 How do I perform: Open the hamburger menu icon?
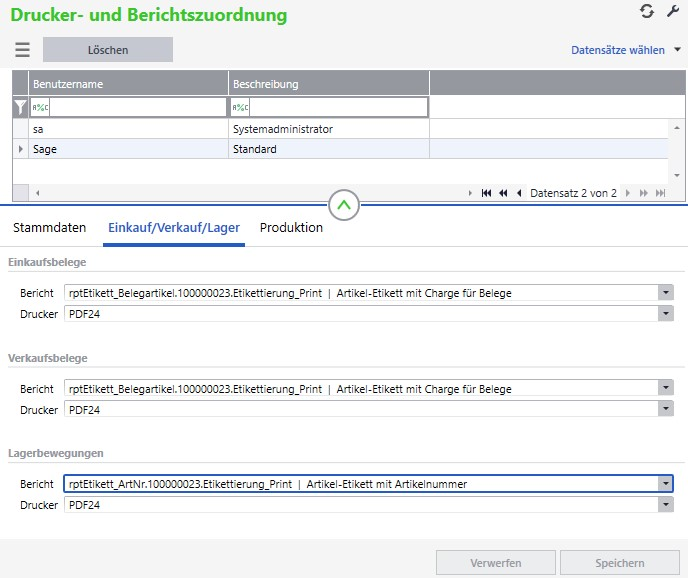tap(22, 50)
